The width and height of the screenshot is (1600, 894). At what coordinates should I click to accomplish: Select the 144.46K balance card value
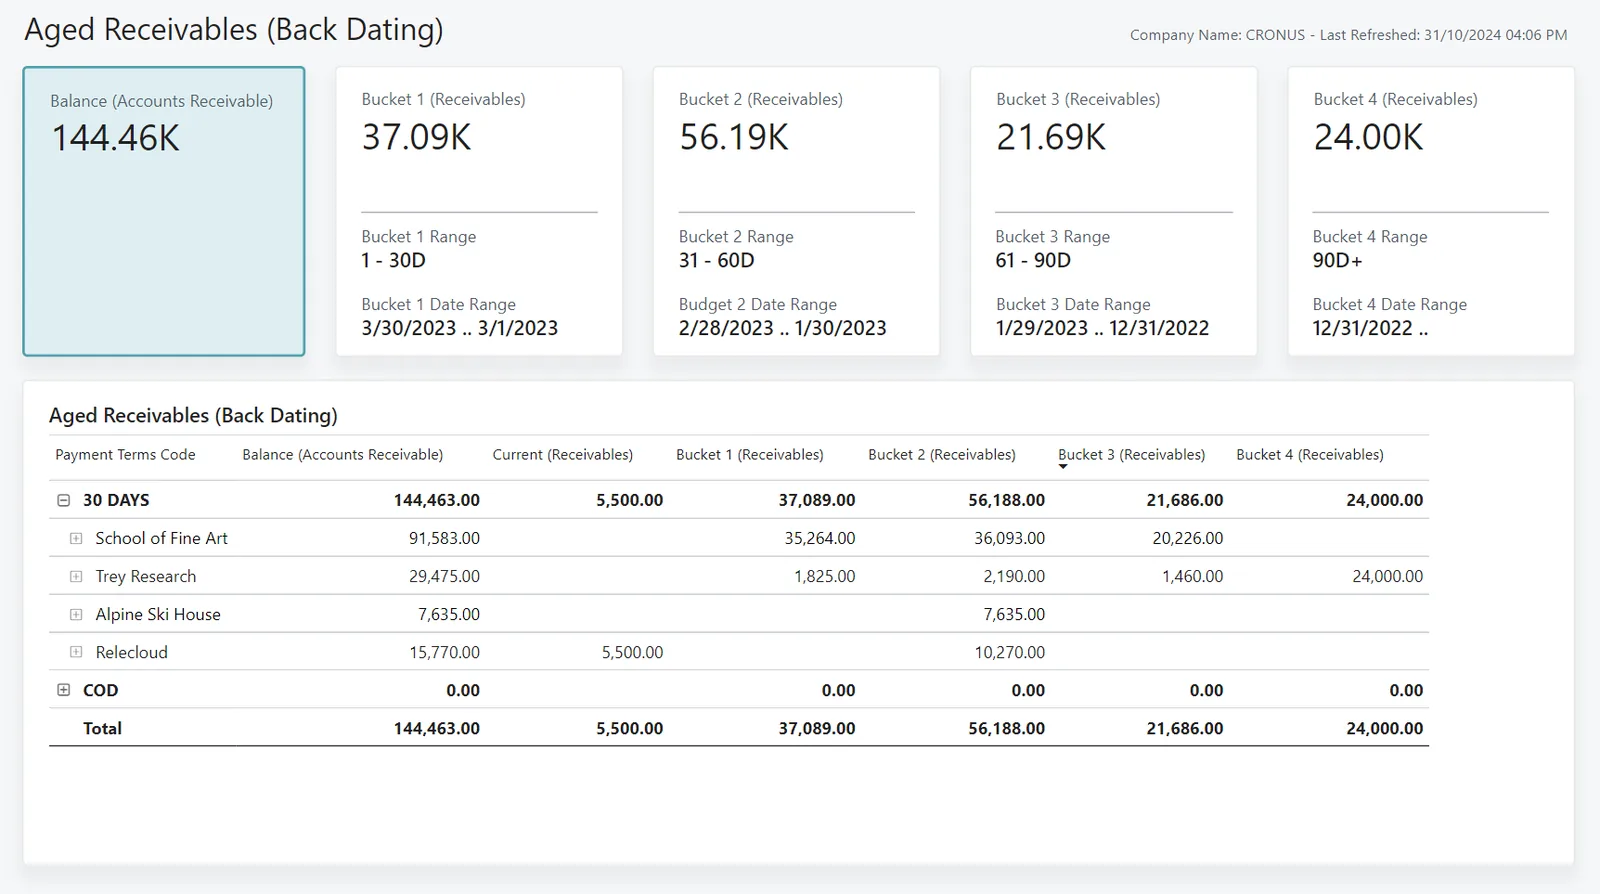pyautogui.click(x=116, y=138)
